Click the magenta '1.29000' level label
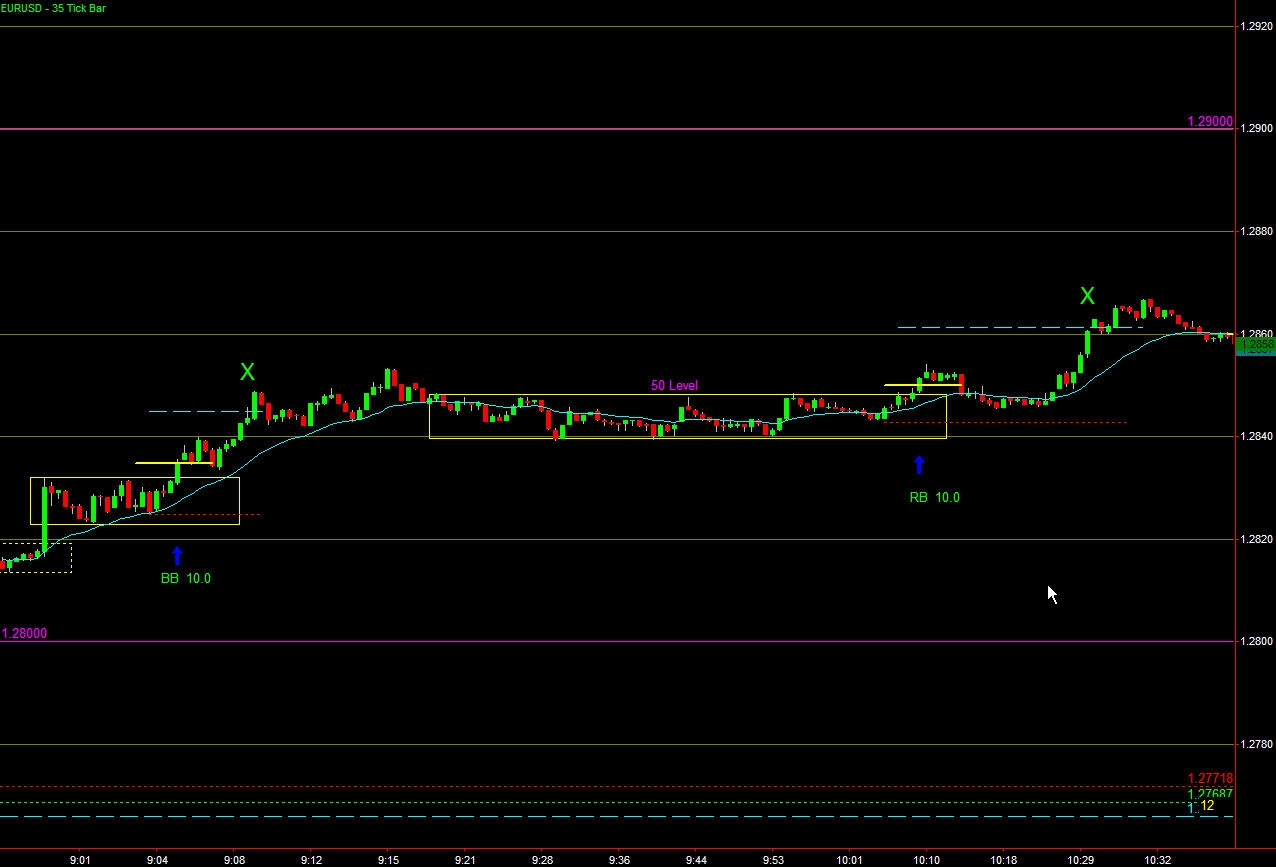Image resolution: width=1276 pixels, height=867 pixels. (x=1209, y=121)
